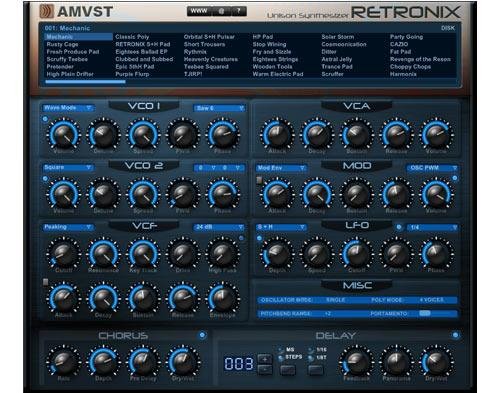The image size is (497, 393).
Task: Toggle the square switch beside VCF envelope Attack
Action: point(46,282)
